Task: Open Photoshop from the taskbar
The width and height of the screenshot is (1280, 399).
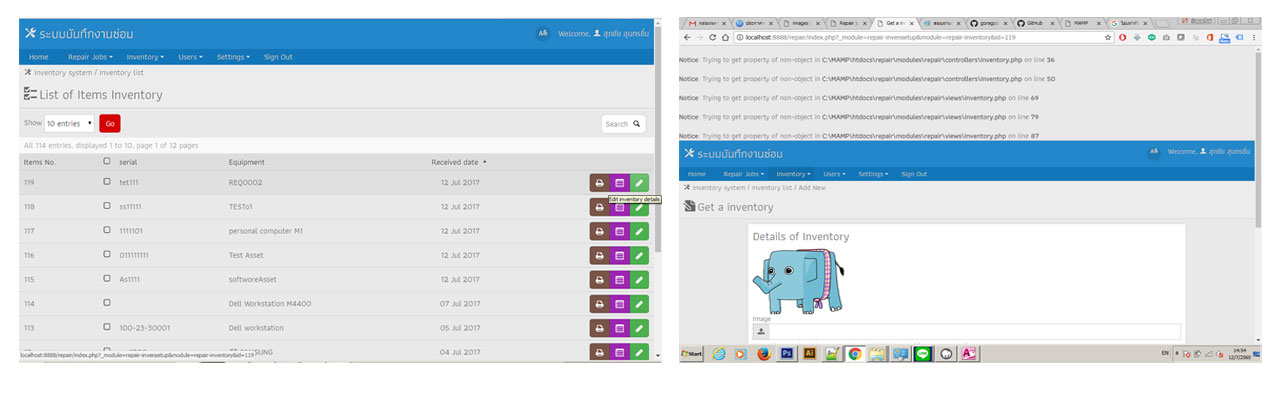Action: [x=786, y=353]
